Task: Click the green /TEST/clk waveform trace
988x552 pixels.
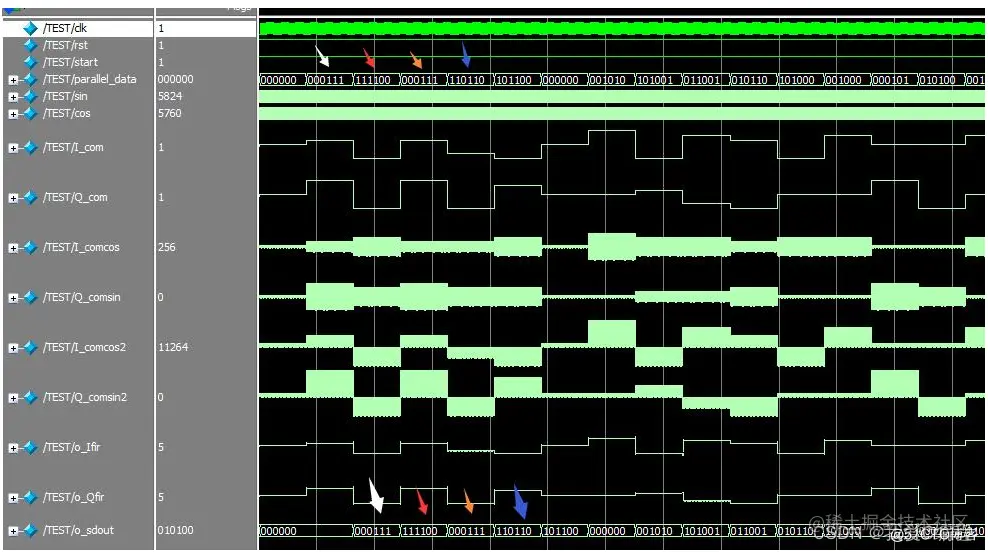Action: (x=622, y=28)
